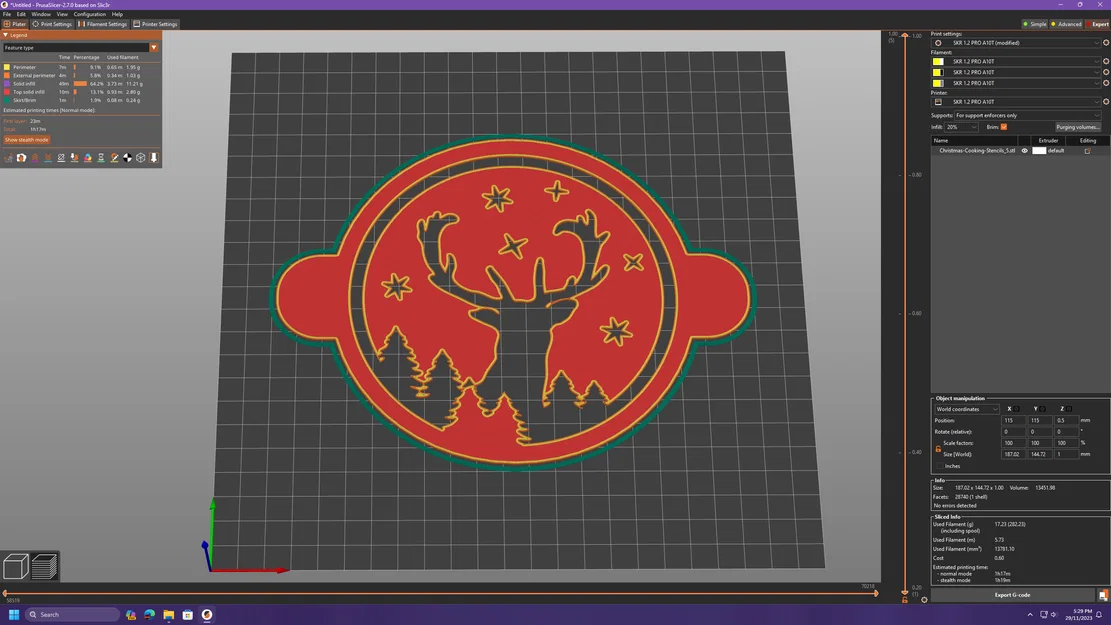Viewport: 1111px width, 625px height.
Task: Open Printer settings gear icon at right edge
Action: (1105, 101)
